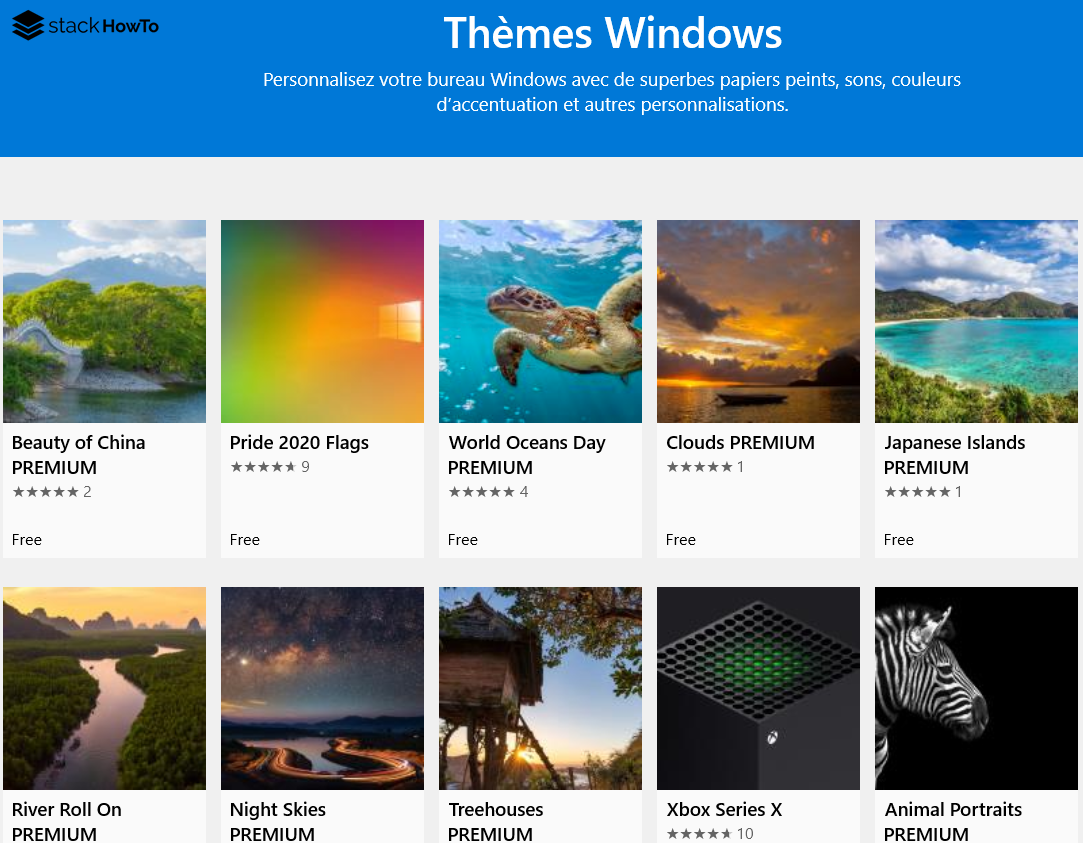This screenshot has width=1083, height=843.
Task: Open the Beauty of China PREMIUM theme
Action: tap(78, 454)
